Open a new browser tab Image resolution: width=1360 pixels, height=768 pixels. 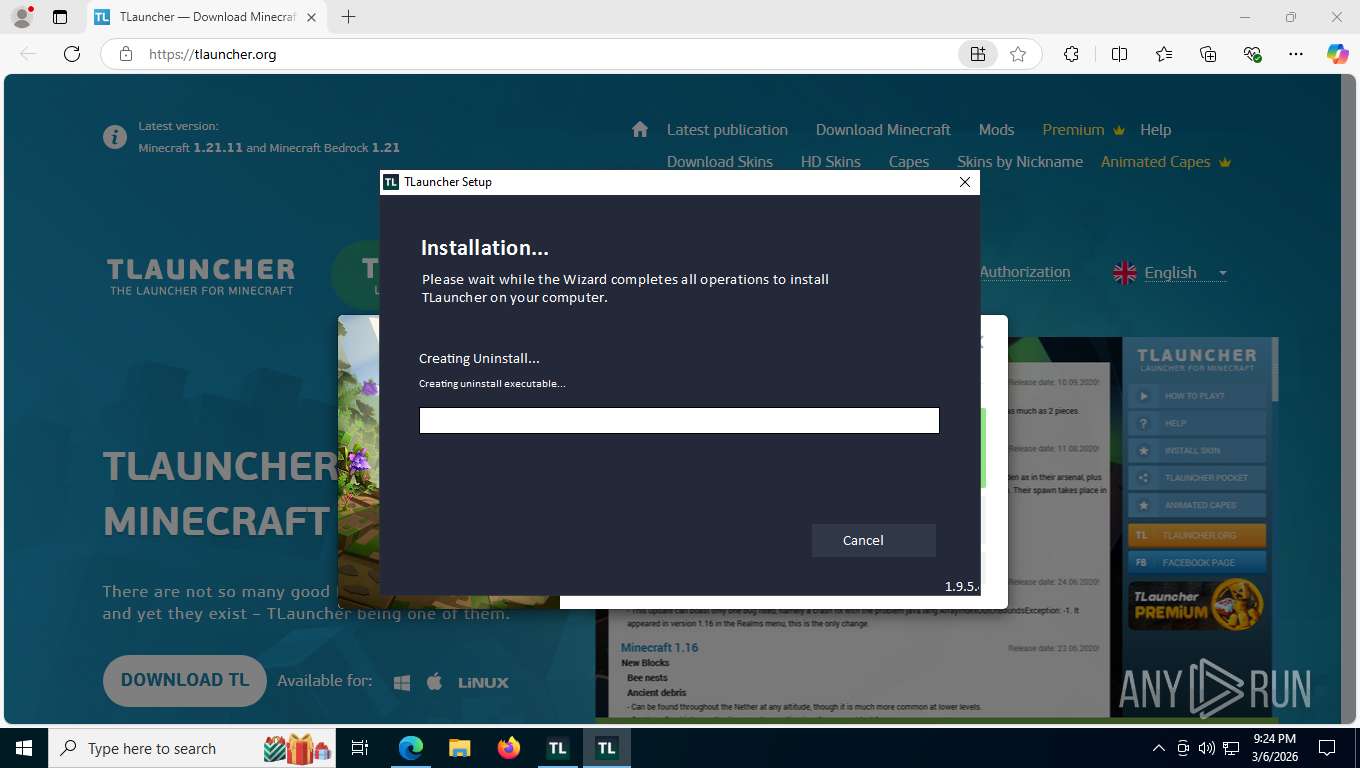[348, 17]
